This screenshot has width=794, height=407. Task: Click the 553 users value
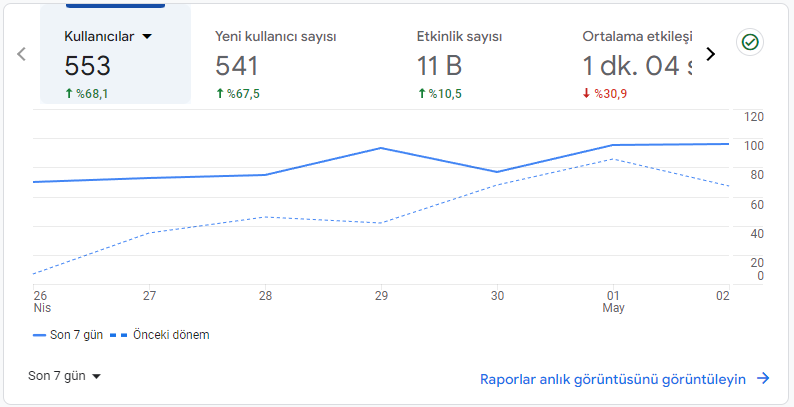point(88,66)
